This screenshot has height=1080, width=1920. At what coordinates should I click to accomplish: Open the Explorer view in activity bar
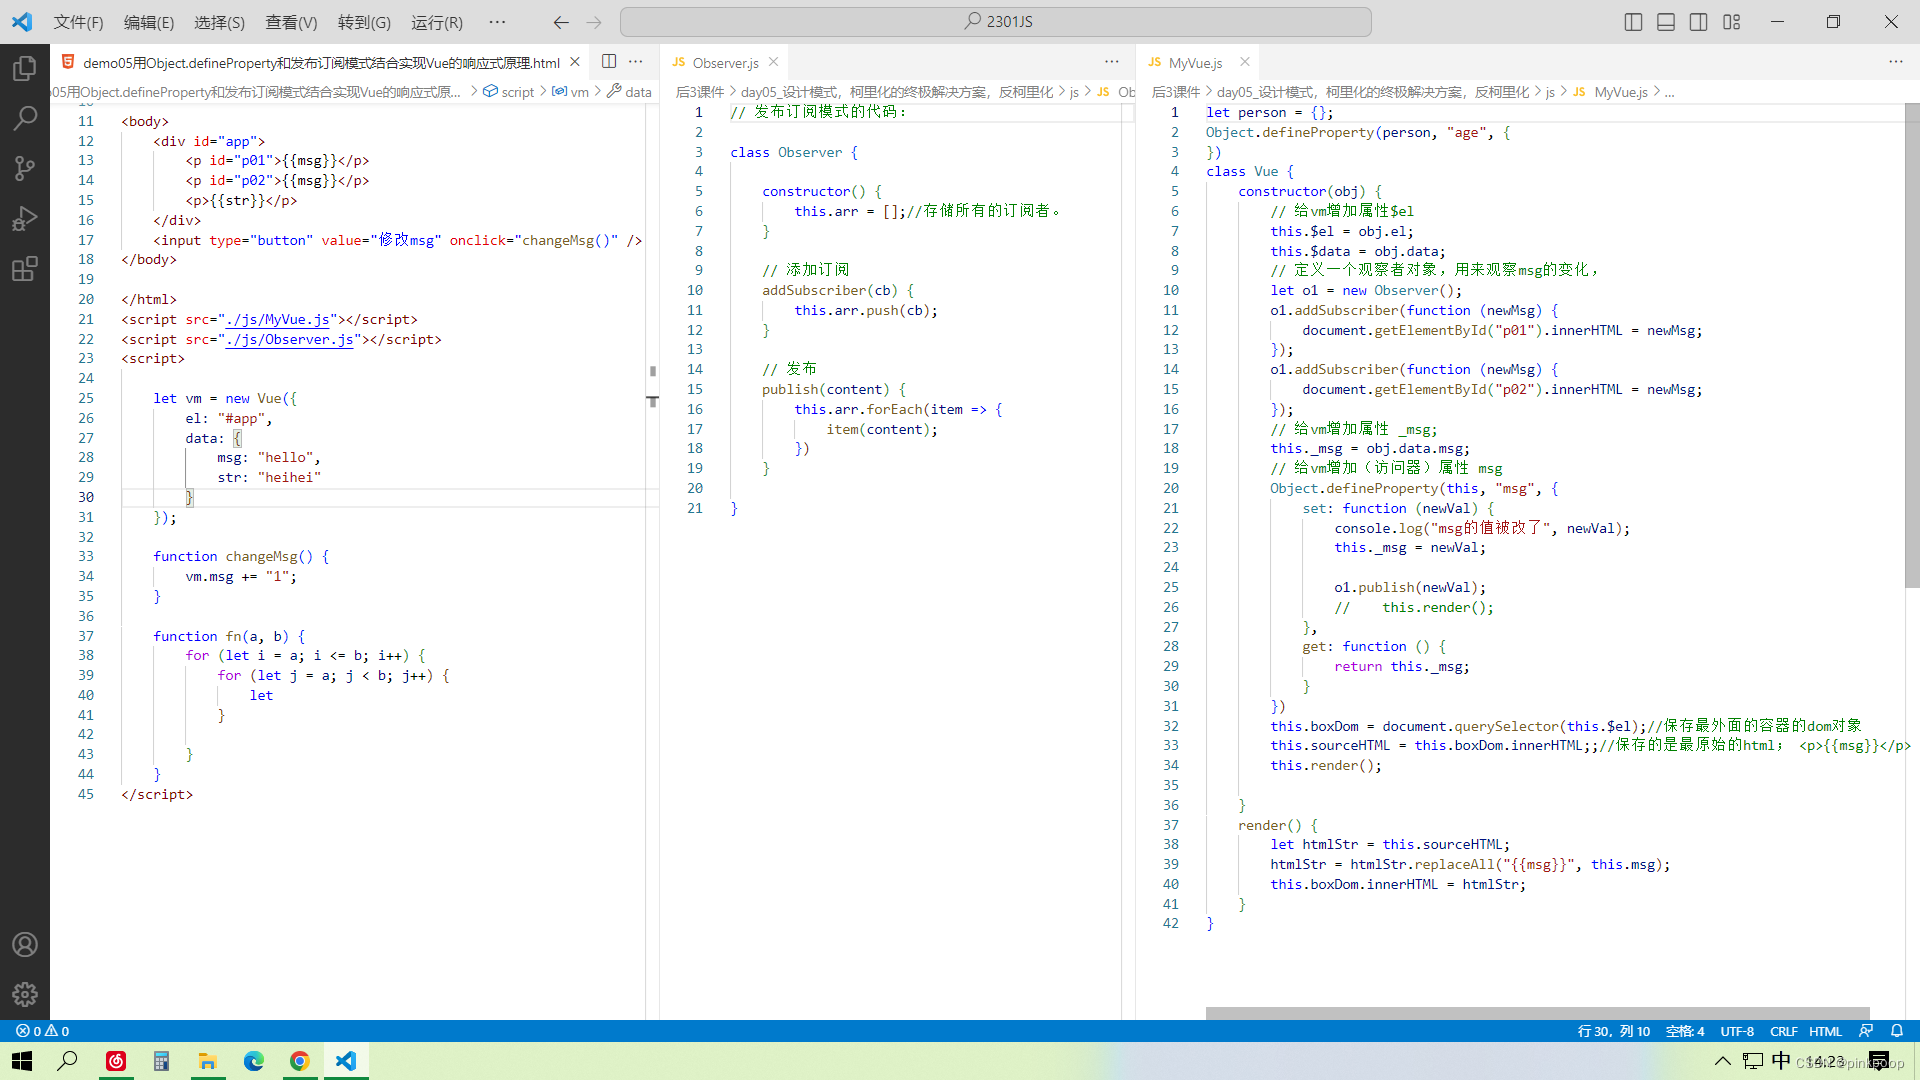pyautogui.click(x=25, y=69)
